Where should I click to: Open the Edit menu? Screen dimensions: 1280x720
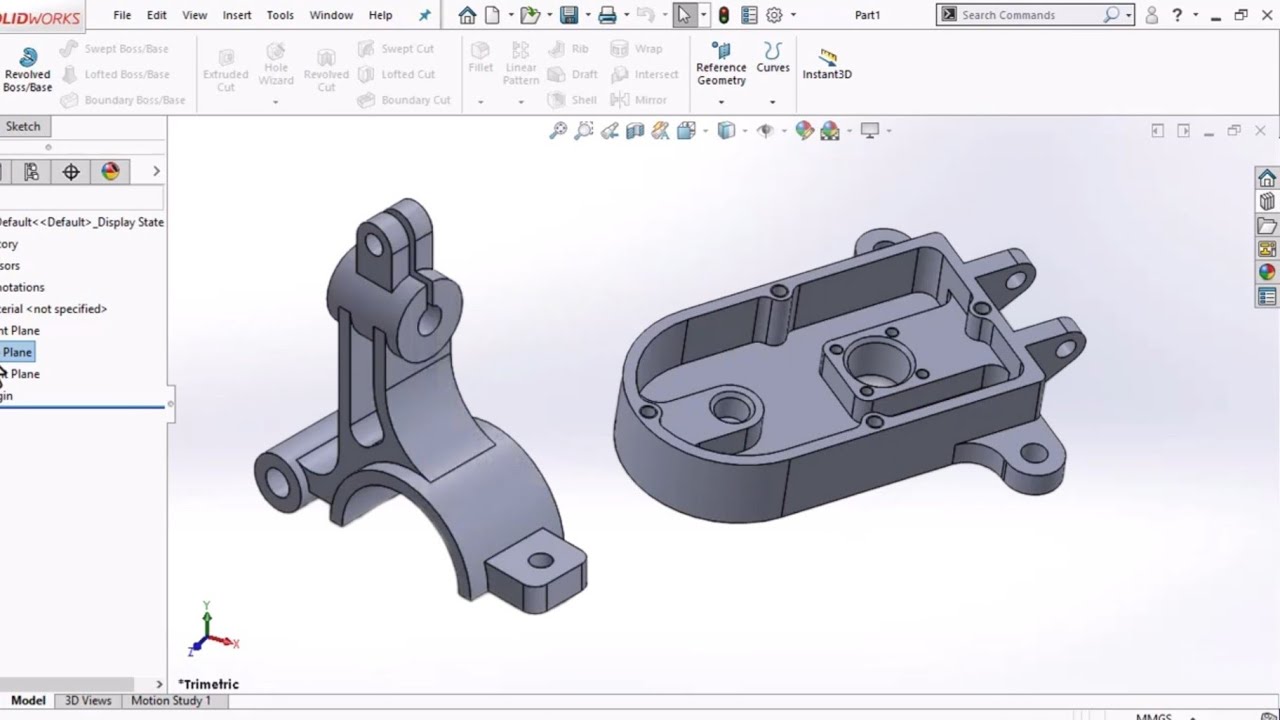pyautogui.click(x=157, y=15)
